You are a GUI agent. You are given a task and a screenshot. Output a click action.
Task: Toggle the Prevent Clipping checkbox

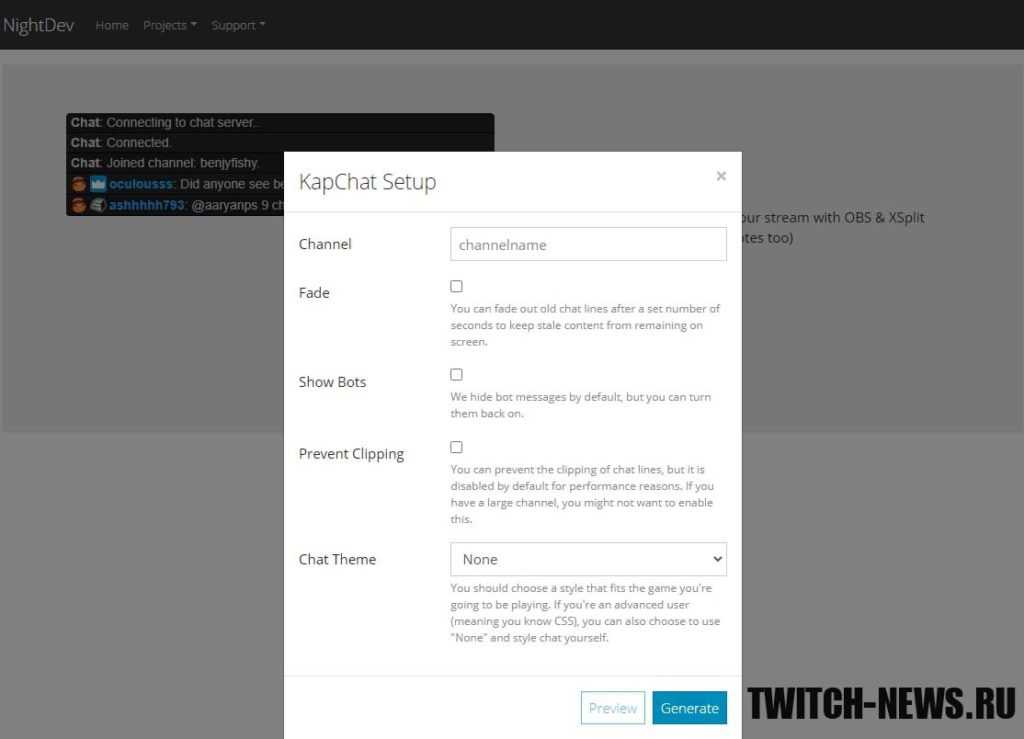(456, 447)
